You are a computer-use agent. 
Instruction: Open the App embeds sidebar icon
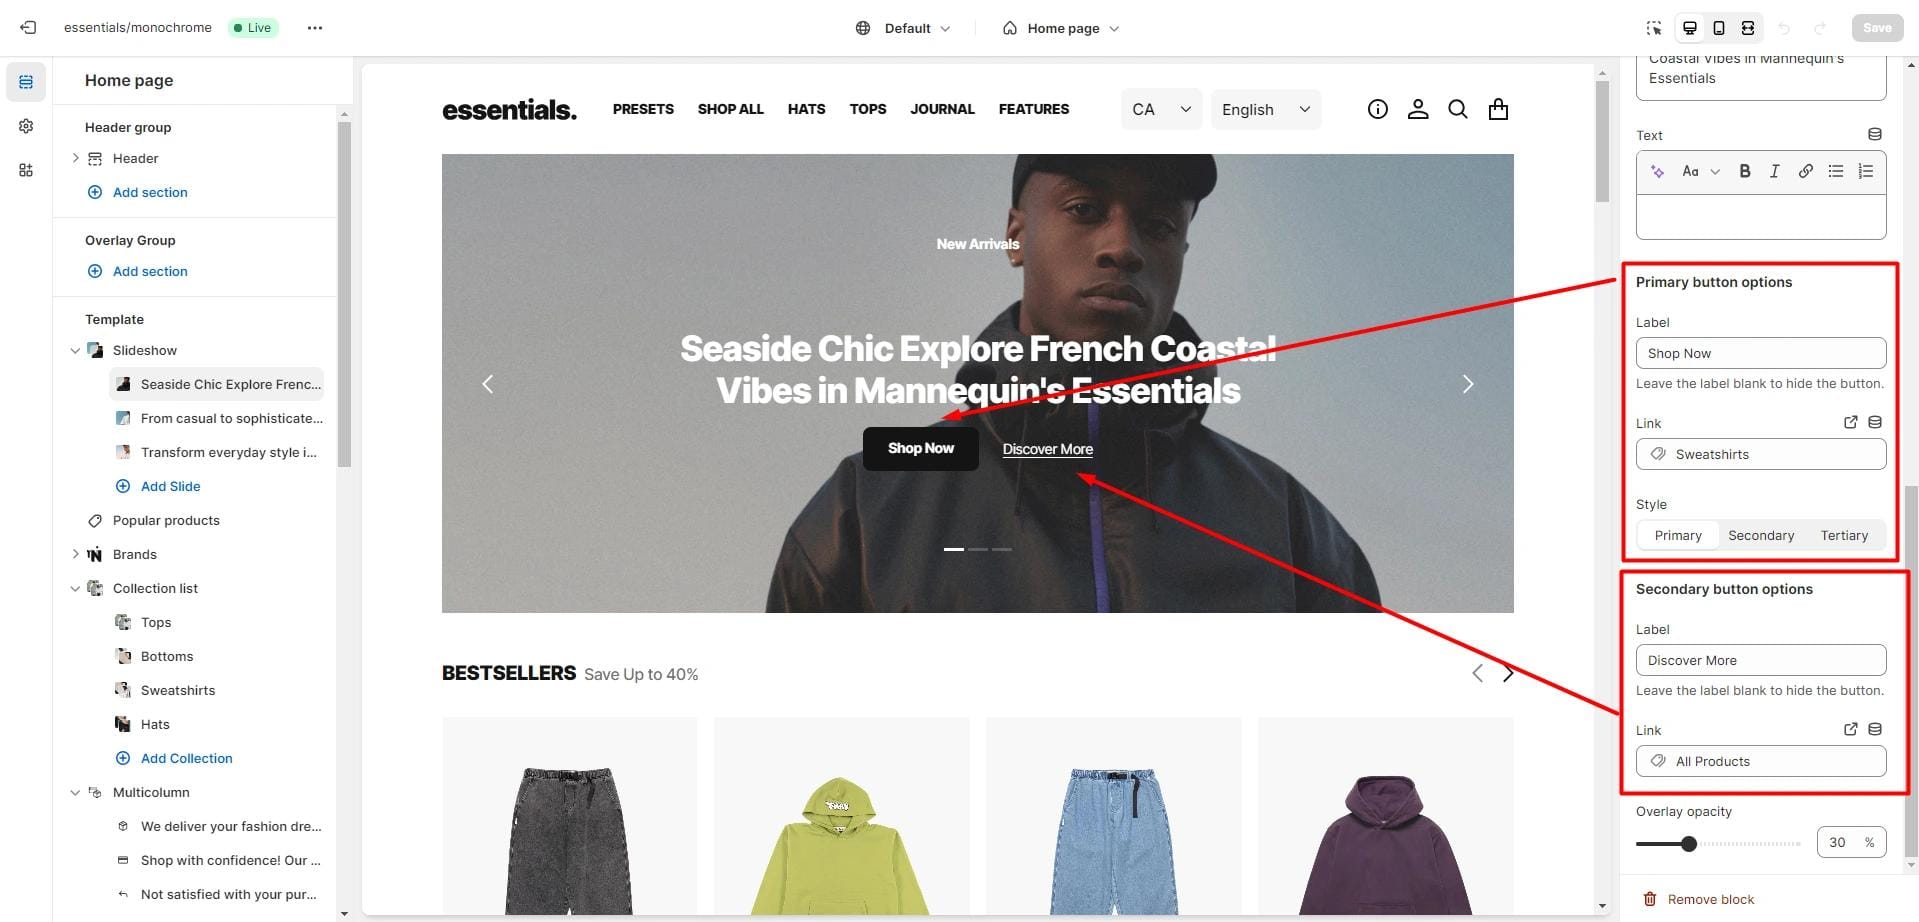[x=26, y=170]
